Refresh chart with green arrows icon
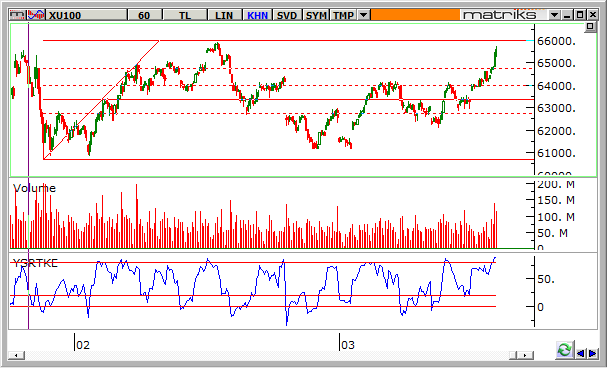The height and width of the screenshot is (368, 607). coord(565,350)
